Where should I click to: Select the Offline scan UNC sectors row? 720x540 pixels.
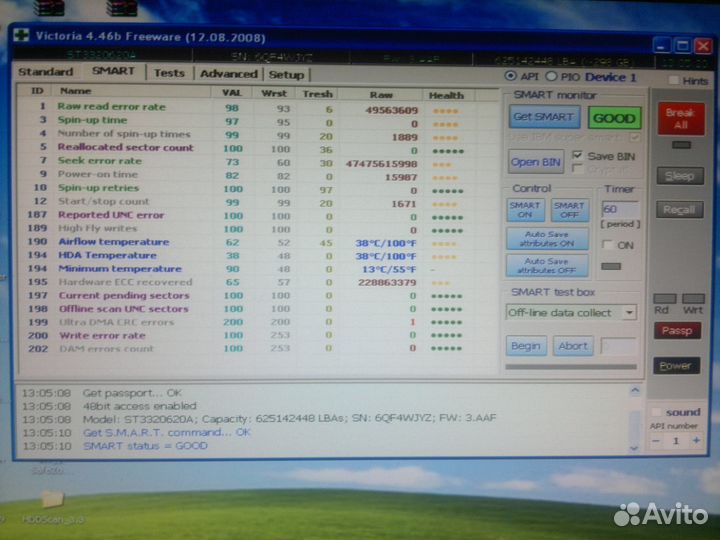257,309
